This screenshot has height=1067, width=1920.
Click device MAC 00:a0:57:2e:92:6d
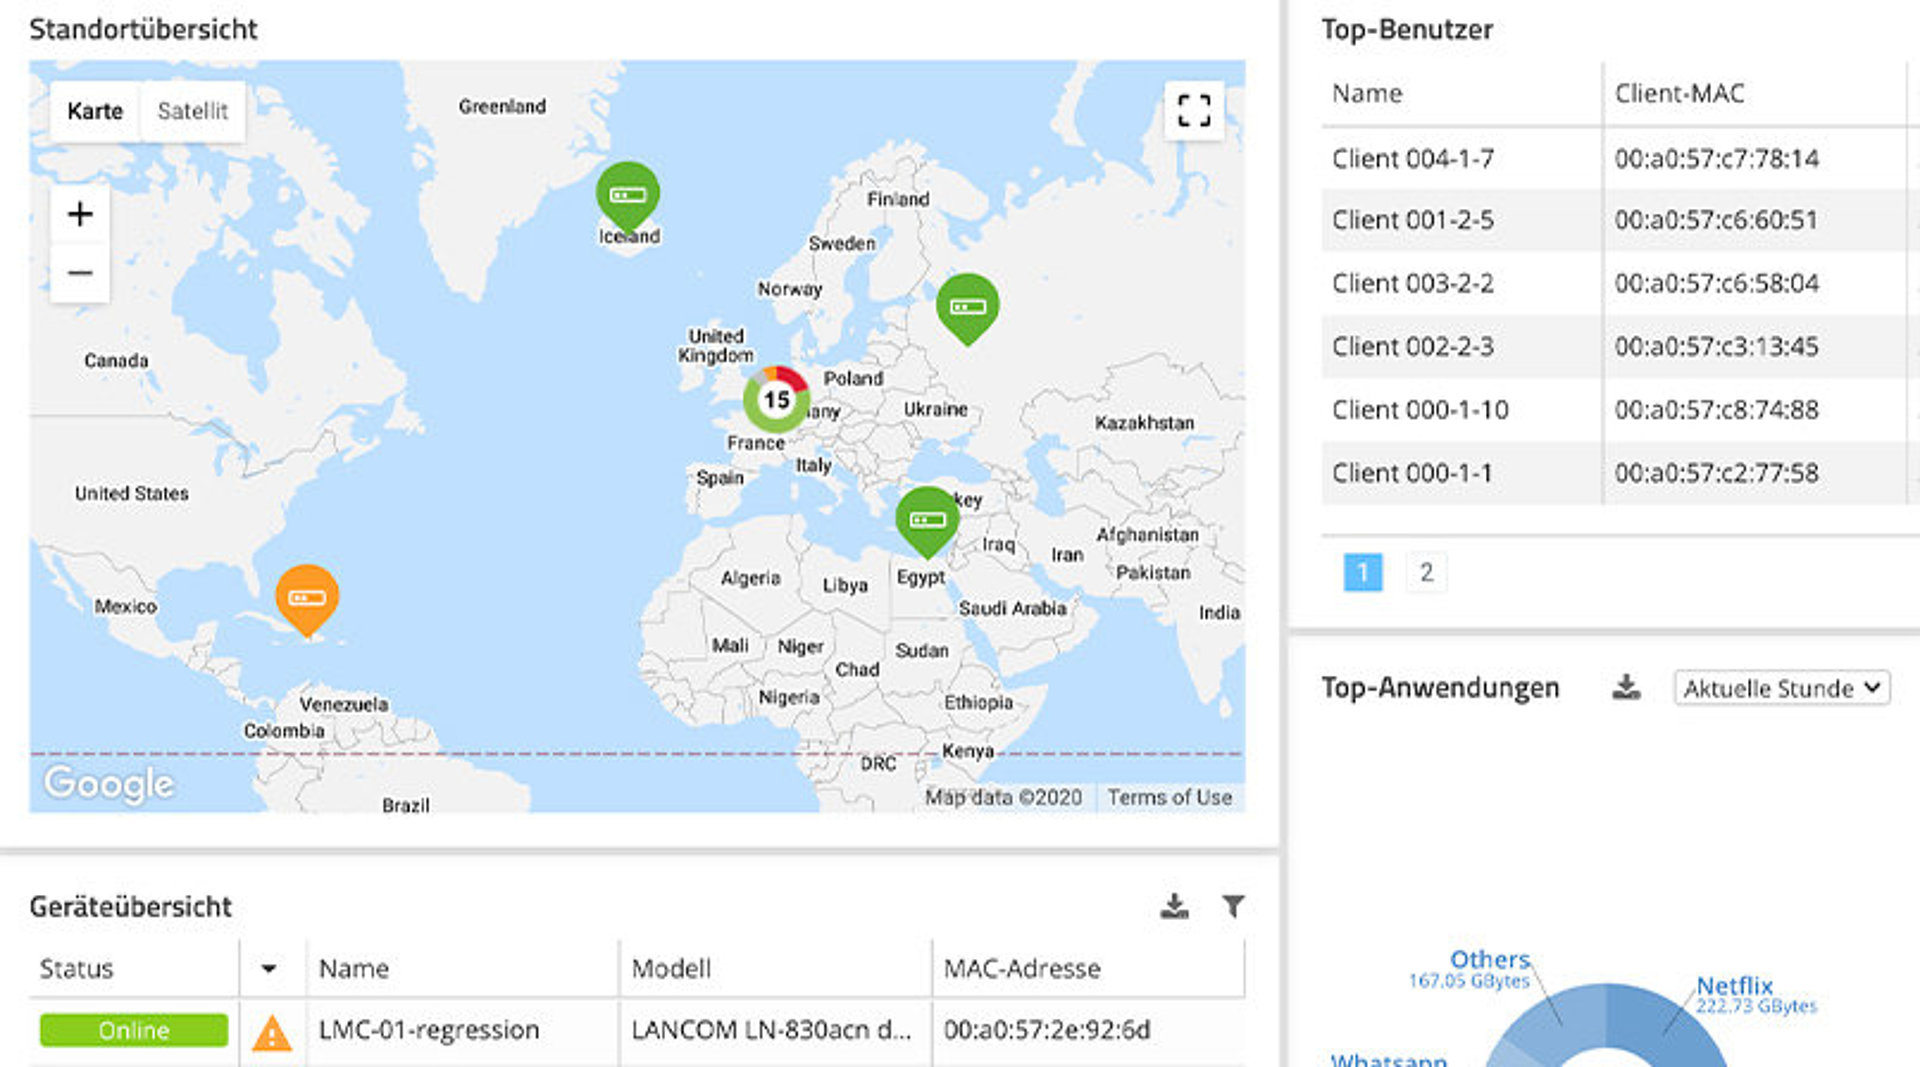pos(1047,1030)
